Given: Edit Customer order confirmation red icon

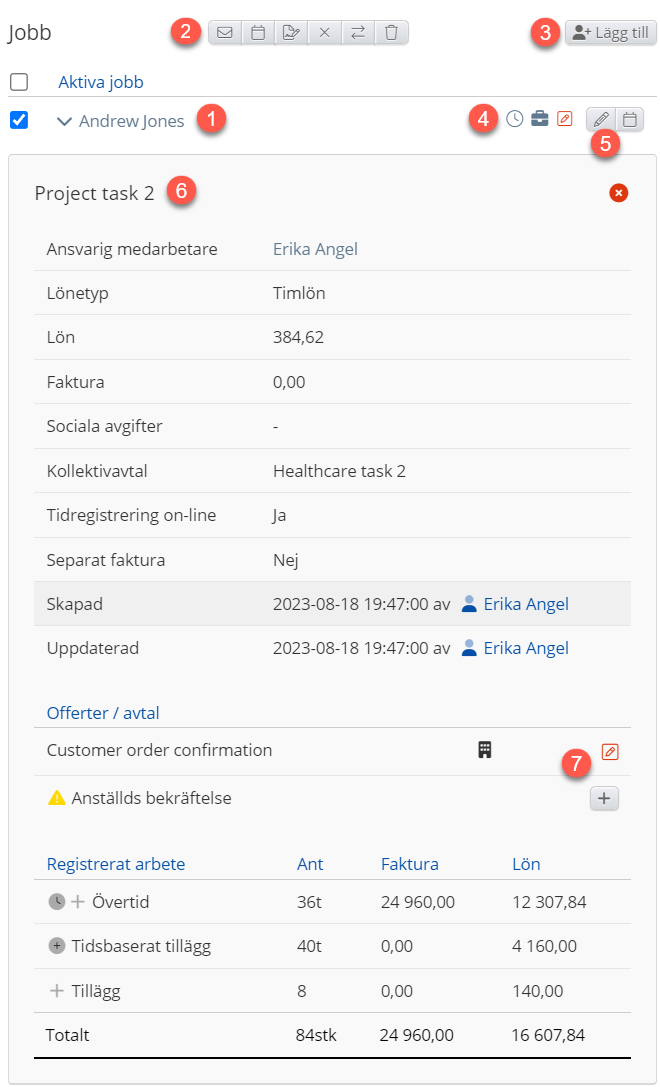Looking at the screenshot, I should pyautogui.click(x=610, y=751).
